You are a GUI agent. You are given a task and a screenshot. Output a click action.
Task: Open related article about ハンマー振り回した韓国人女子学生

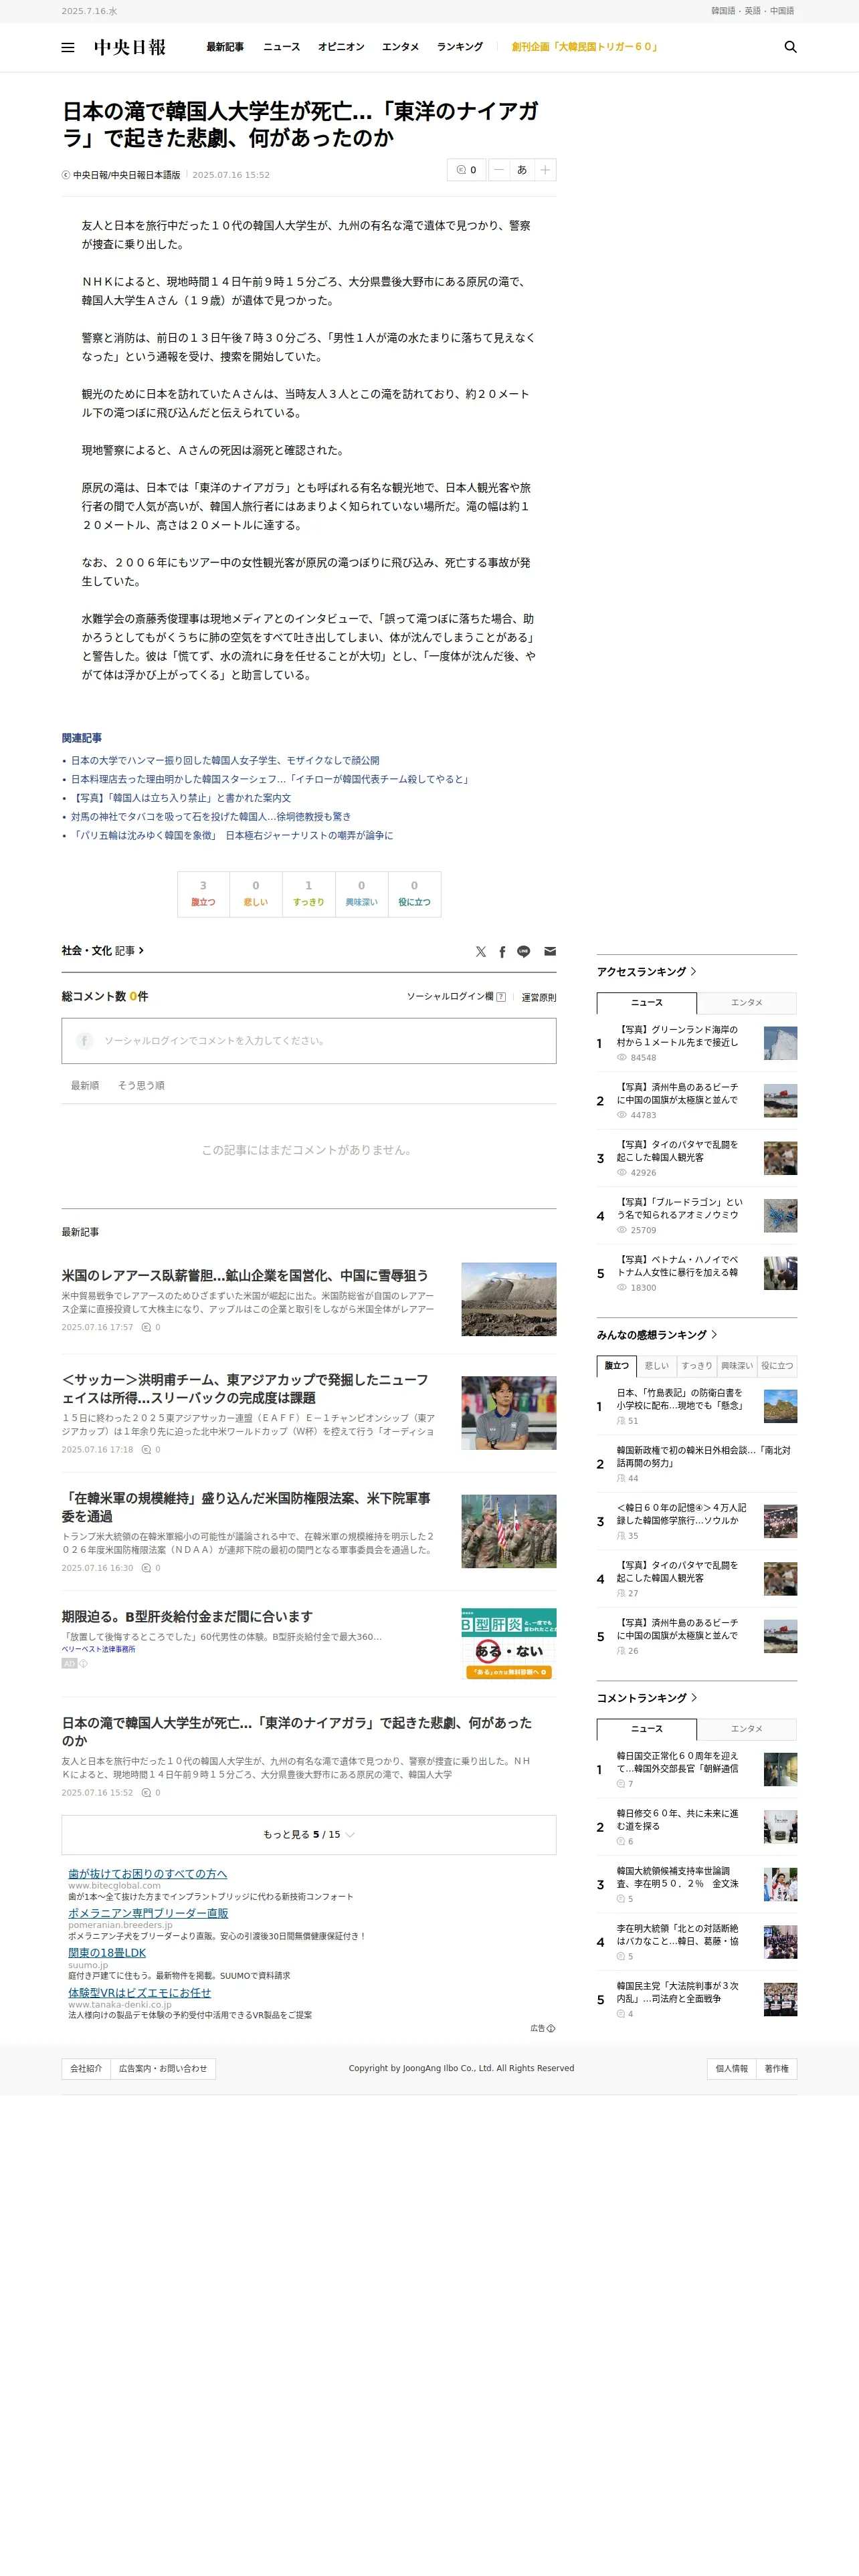pyautogui.click(x=225, y=761)
